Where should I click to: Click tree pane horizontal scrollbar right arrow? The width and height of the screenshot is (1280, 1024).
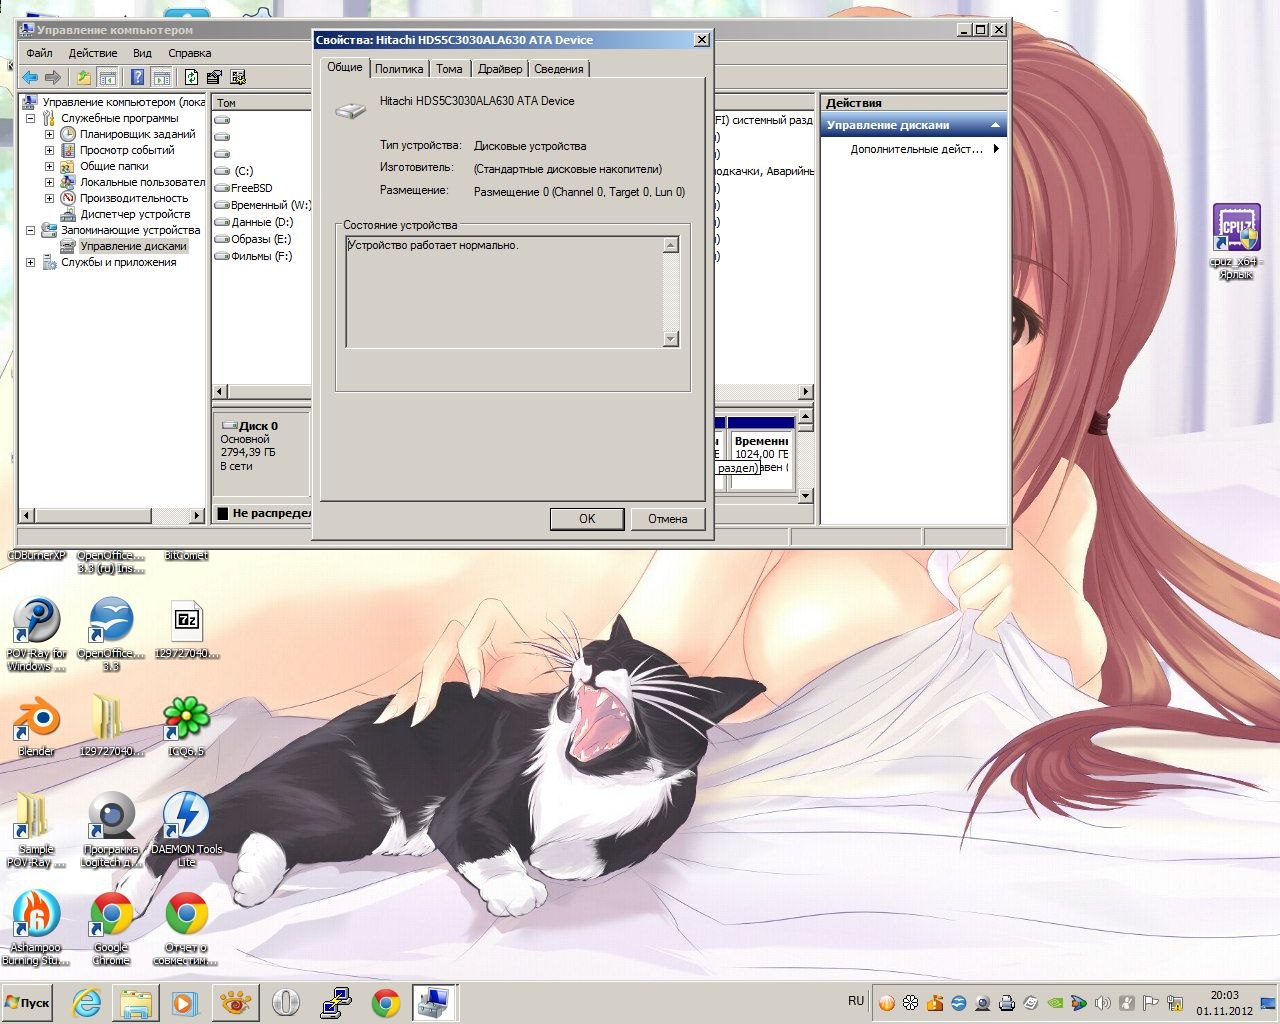[197, 515]
